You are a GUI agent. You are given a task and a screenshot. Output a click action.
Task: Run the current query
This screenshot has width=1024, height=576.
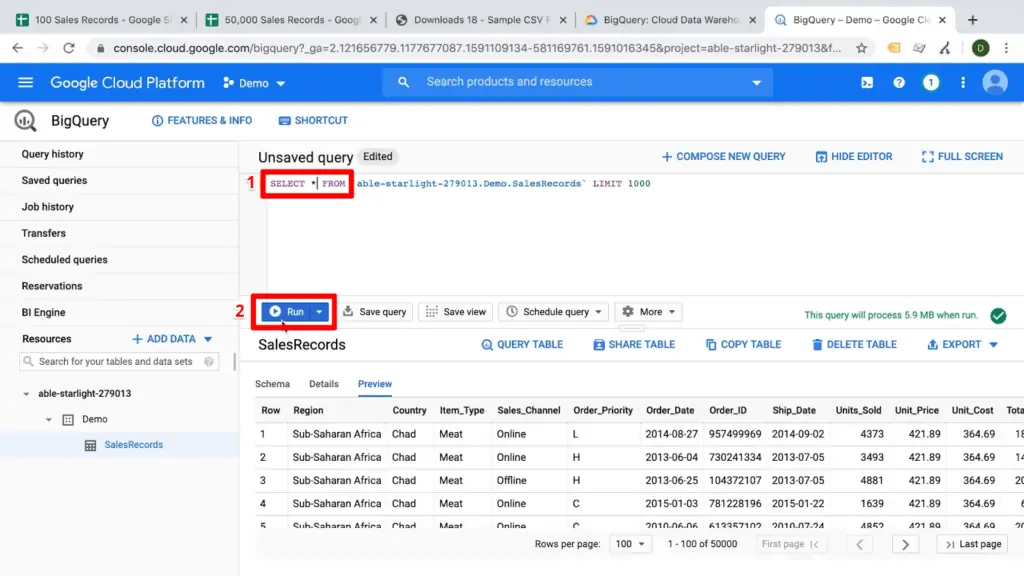pyautogui.click(x=288, y=311)
